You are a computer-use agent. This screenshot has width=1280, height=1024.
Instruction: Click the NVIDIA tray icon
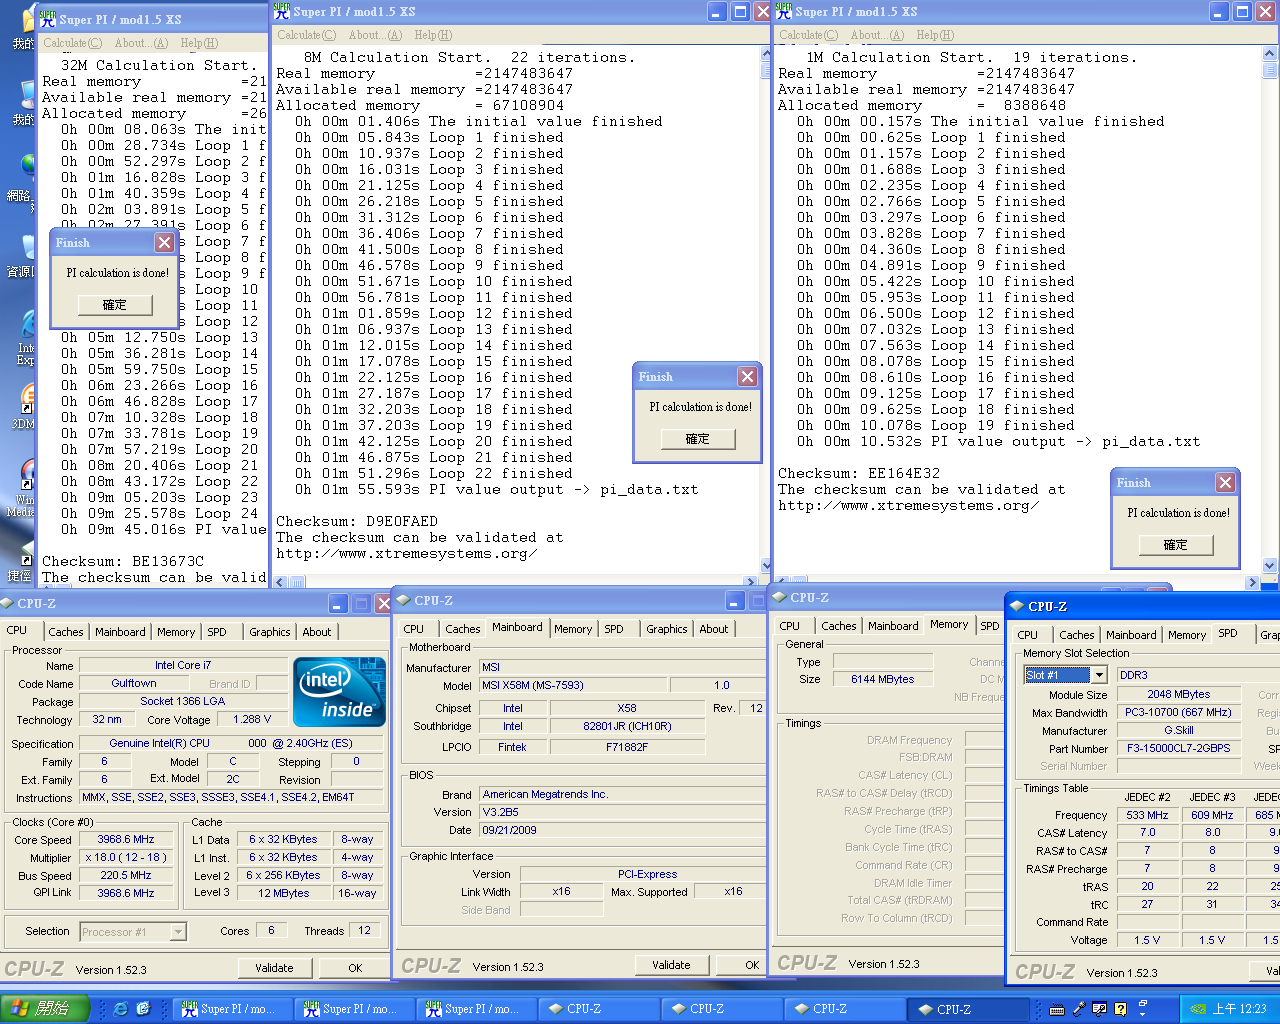pyautogui.click(x=1196, y=1009)
